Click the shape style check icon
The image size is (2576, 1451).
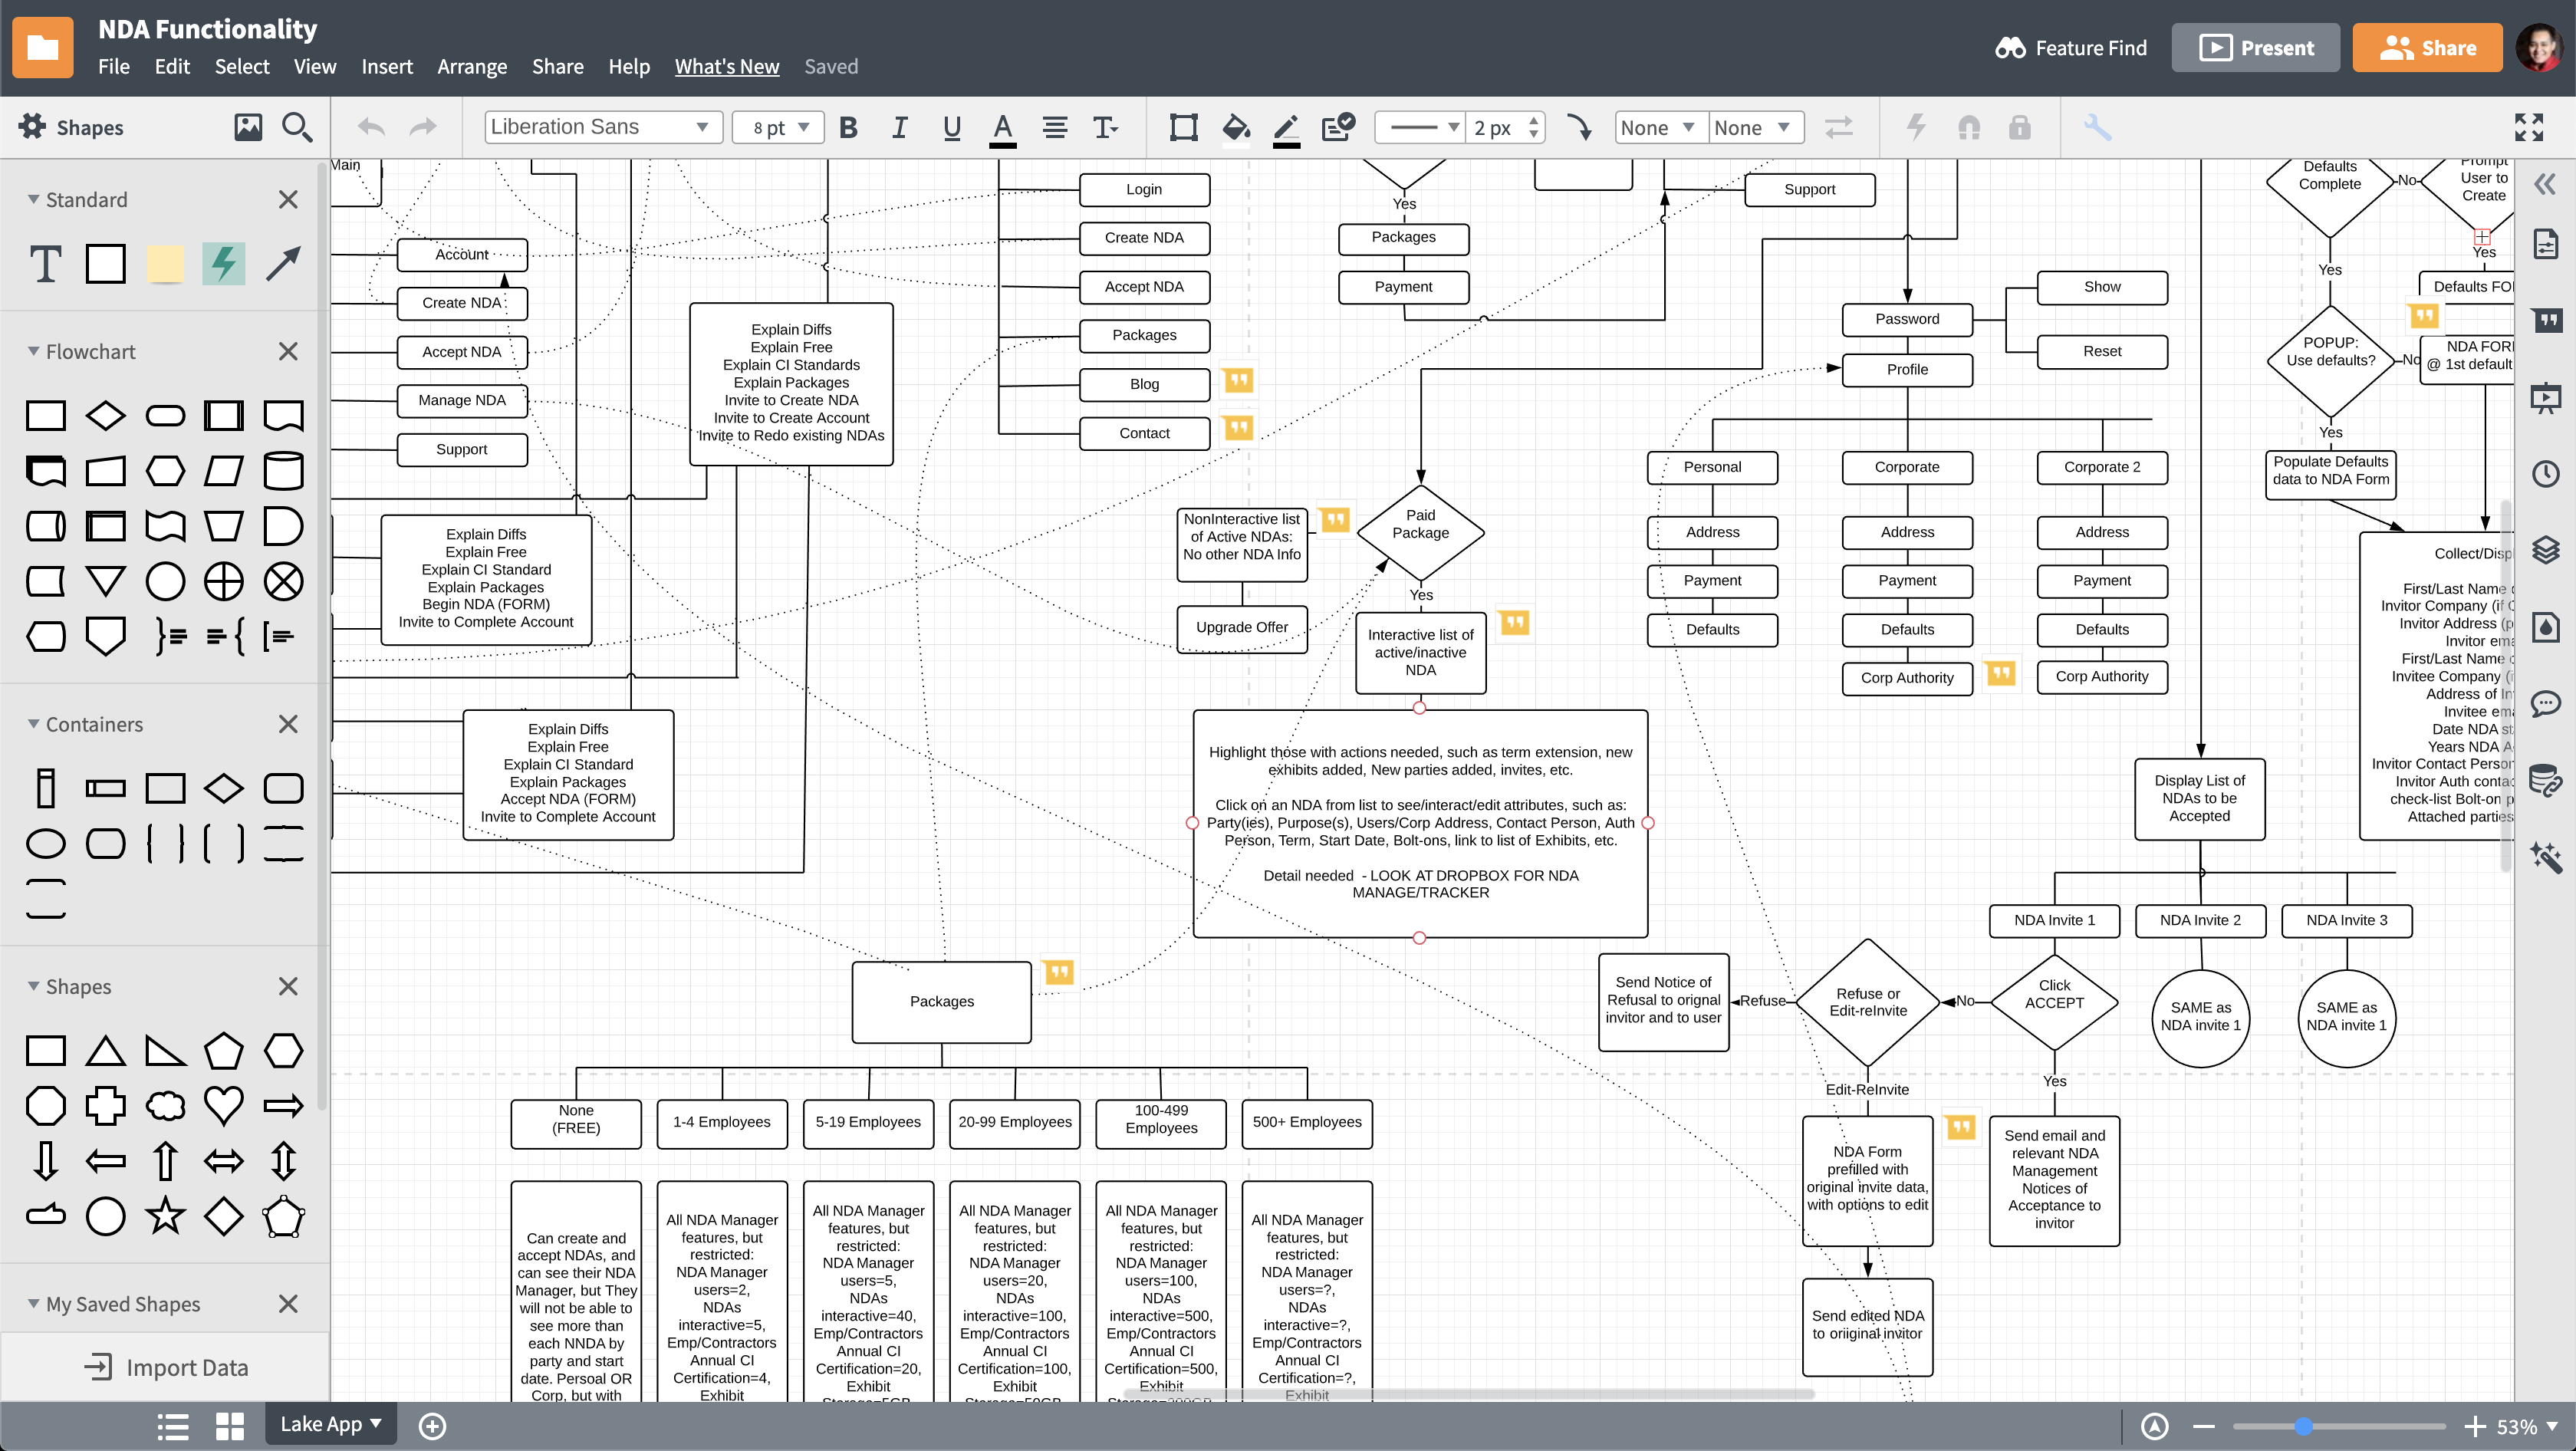pos(1338,127)
